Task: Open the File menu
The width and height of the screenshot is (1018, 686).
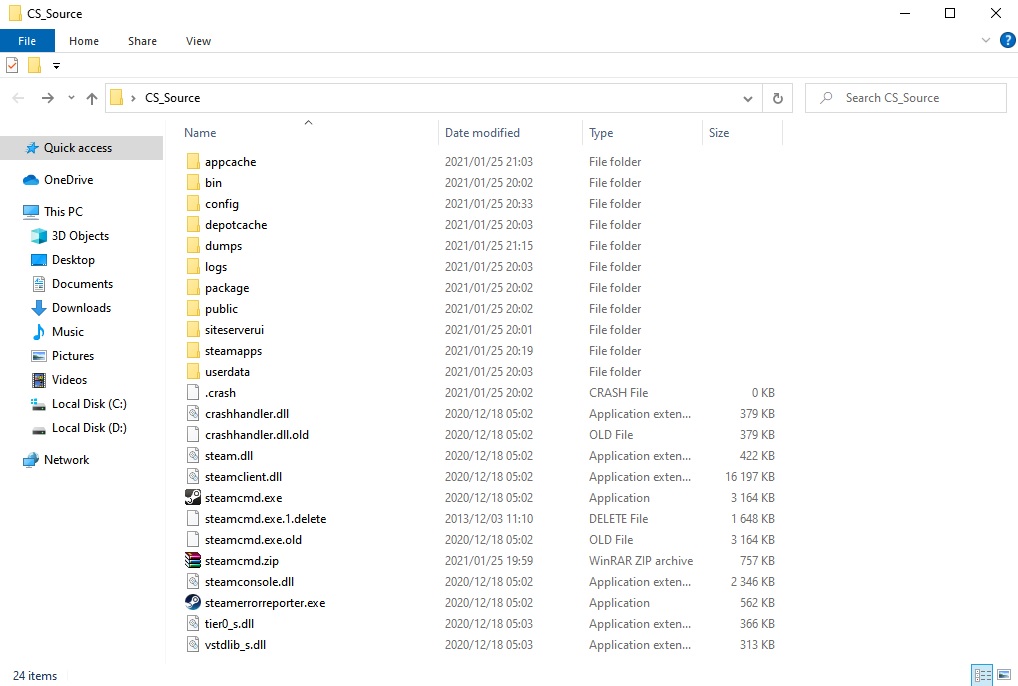Action: pyautogui.click(x=27, y=41)
